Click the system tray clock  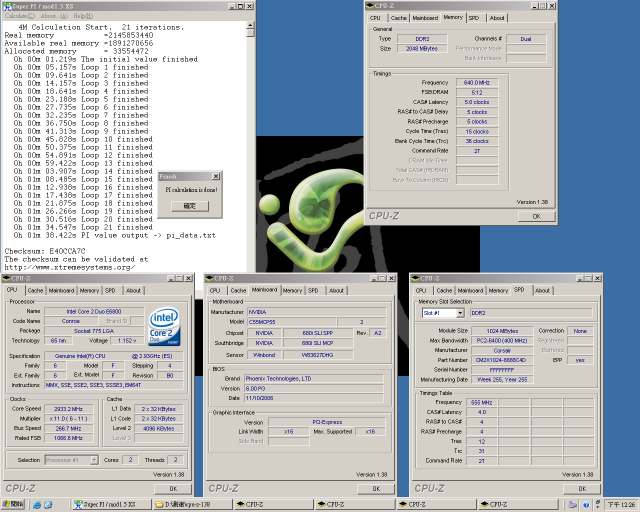point(621,505)
